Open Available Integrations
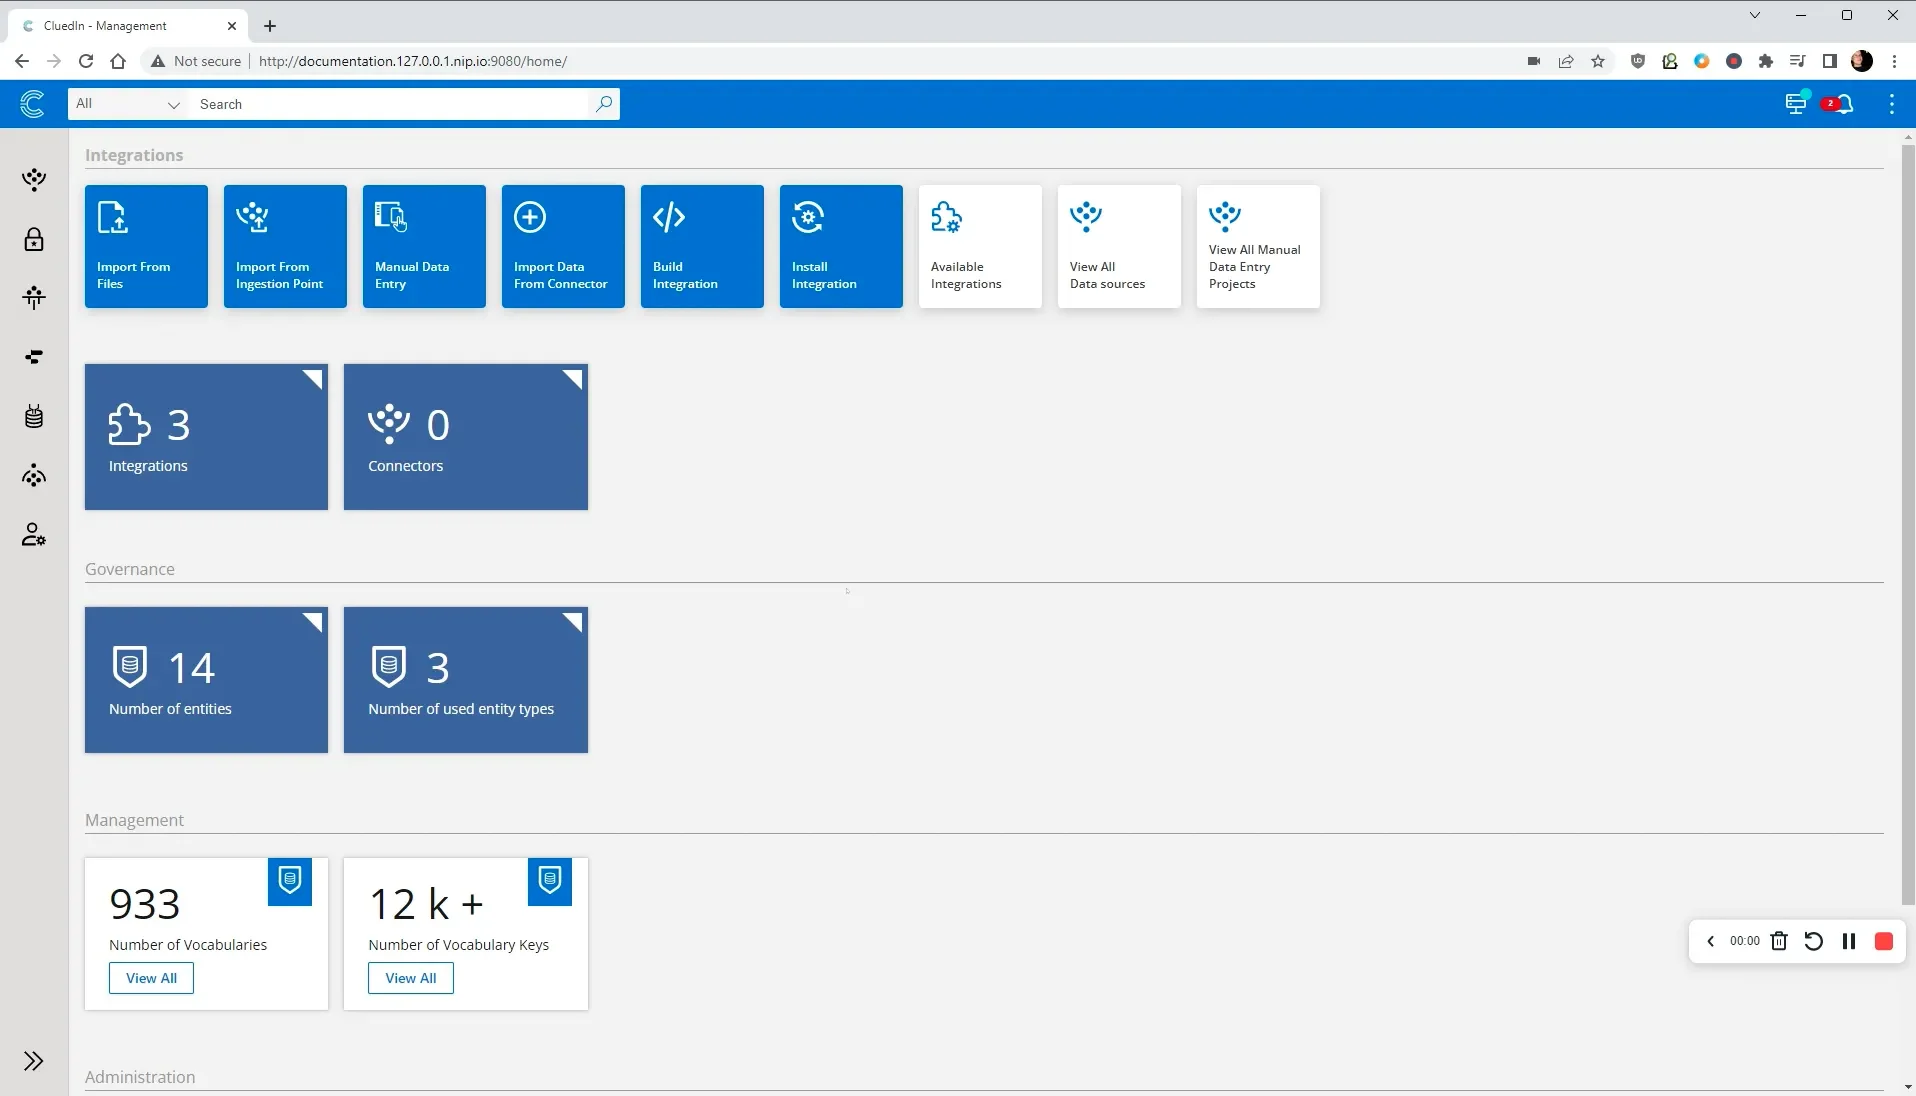 click(979, 246)
